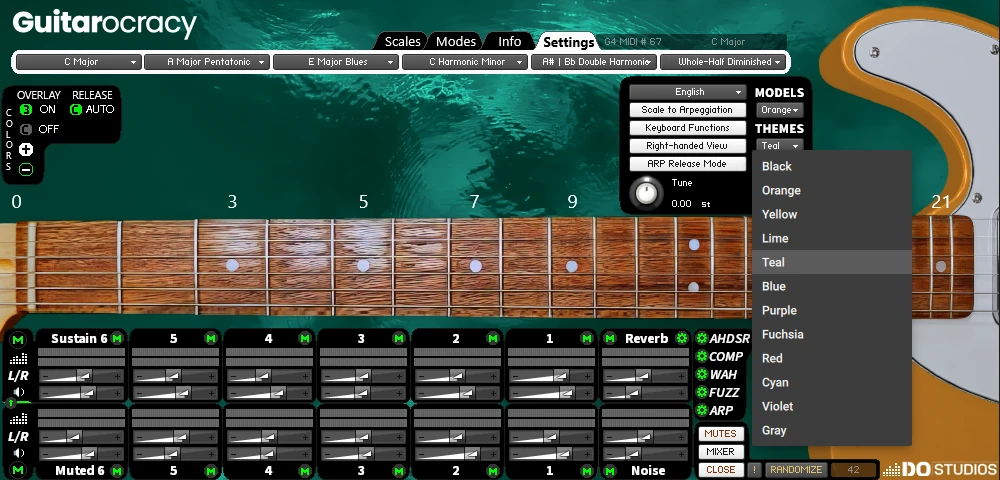Screen dimensions: 1000x480
Task: Switch to the Scales tab
Action: 402,41
